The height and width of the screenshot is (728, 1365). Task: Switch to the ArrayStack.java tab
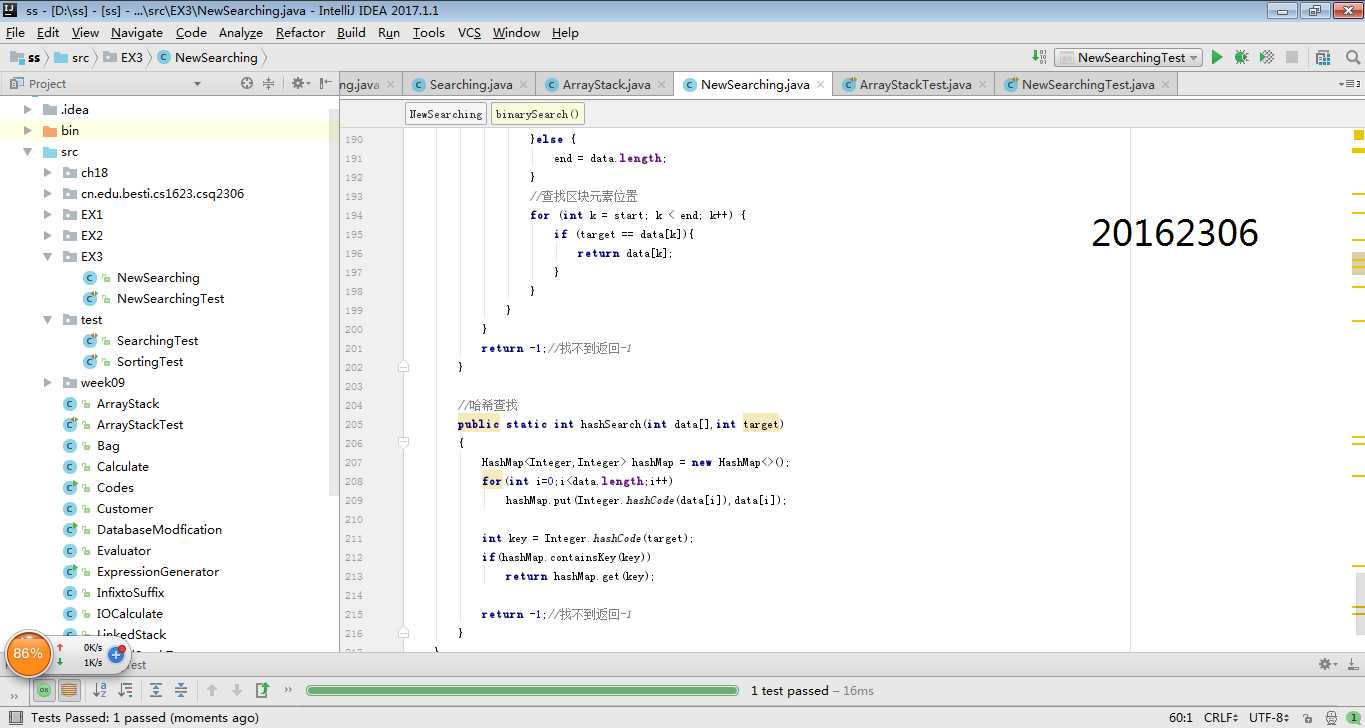[605, 85]
